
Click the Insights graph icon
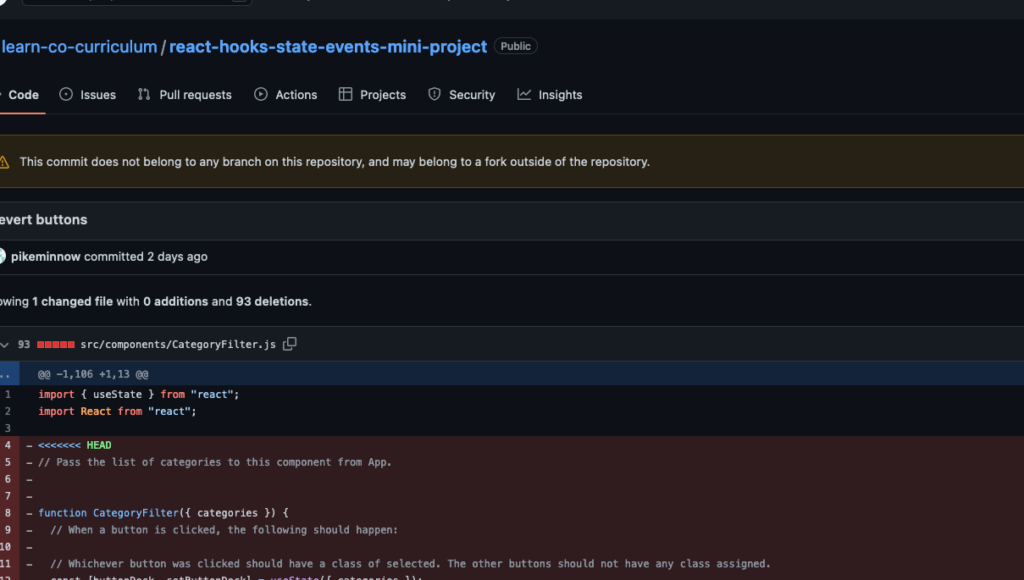tap(524, 94)
